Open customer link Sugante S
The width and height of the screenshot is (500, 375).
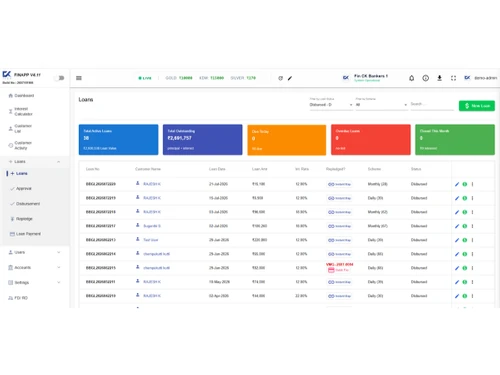pos(152,226)
